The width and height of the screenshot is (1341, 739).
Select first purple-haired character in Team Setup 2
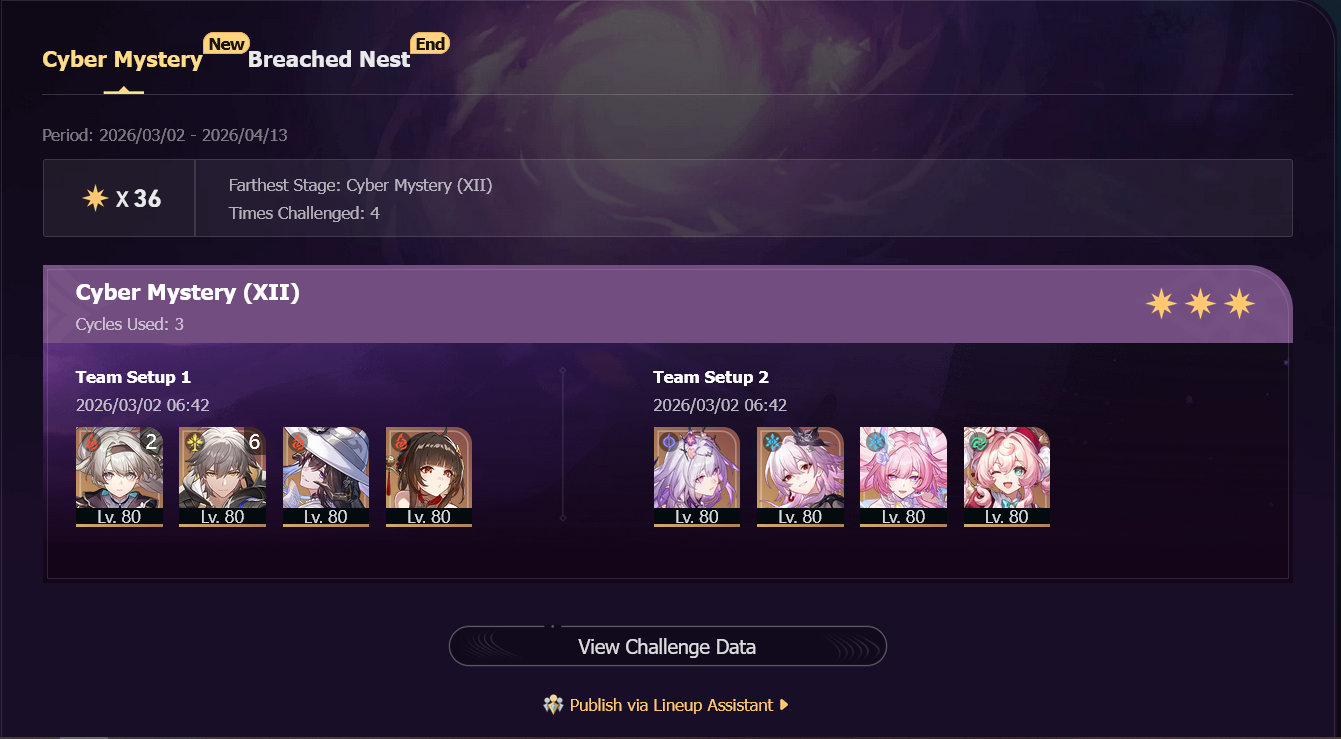[697, 477]
